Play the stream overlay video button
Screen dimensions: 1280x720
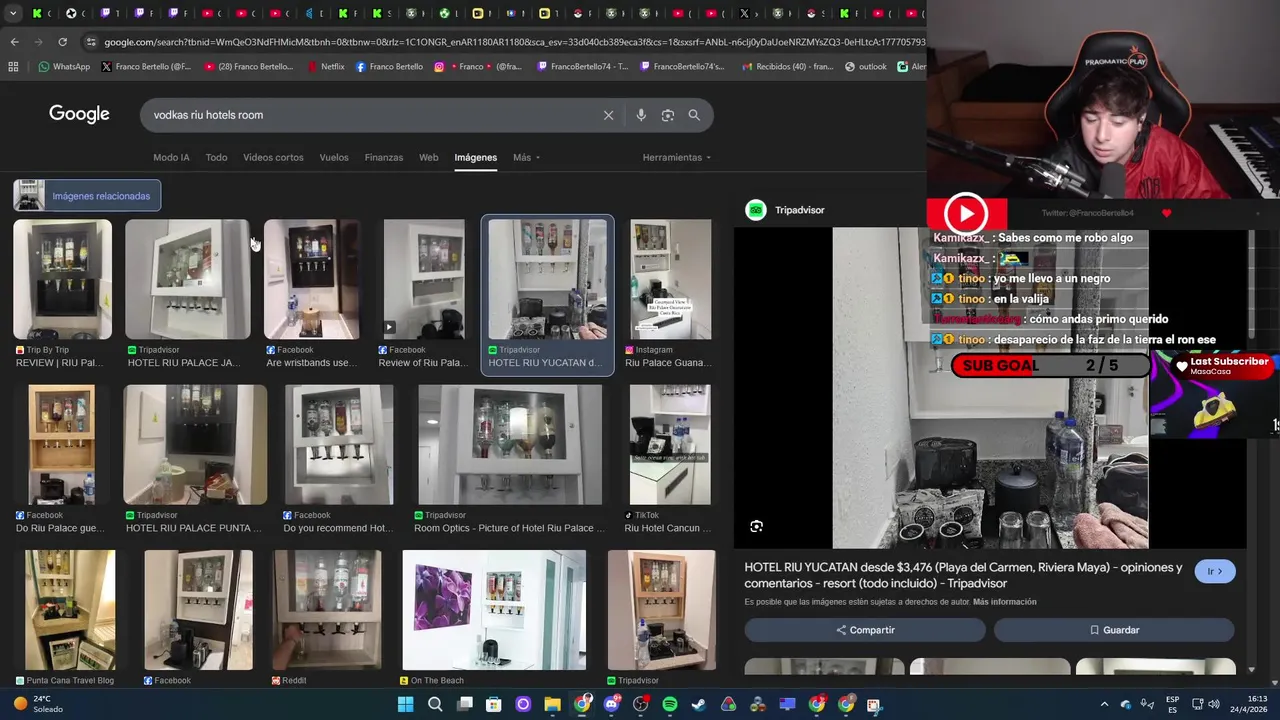[965, 214]
